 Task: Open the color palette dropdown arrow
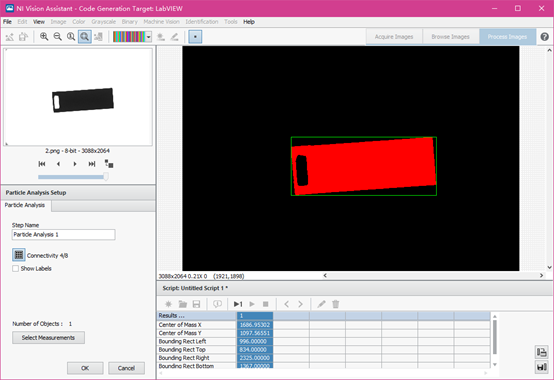point(149,37)
